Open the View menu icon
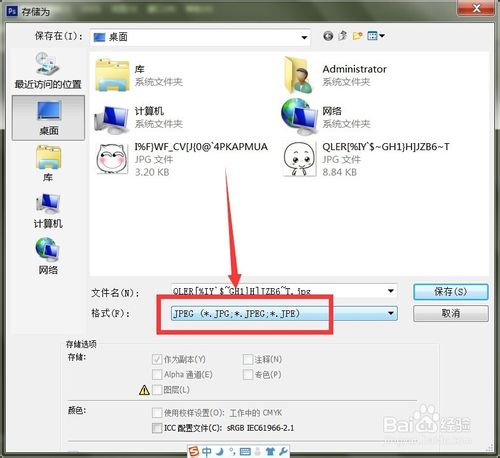 coord(376,36)
